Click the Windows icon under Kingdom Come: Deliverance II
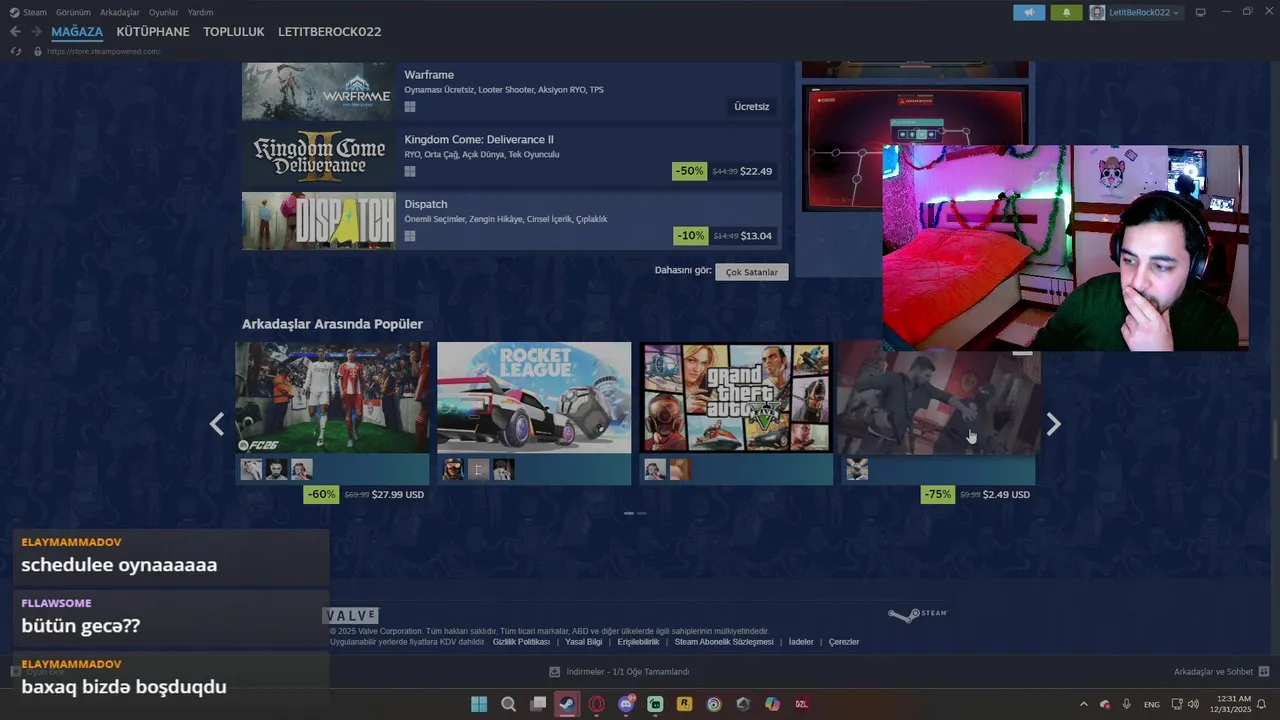This screenshot has height=720, width=1280. tap(410, 171)
